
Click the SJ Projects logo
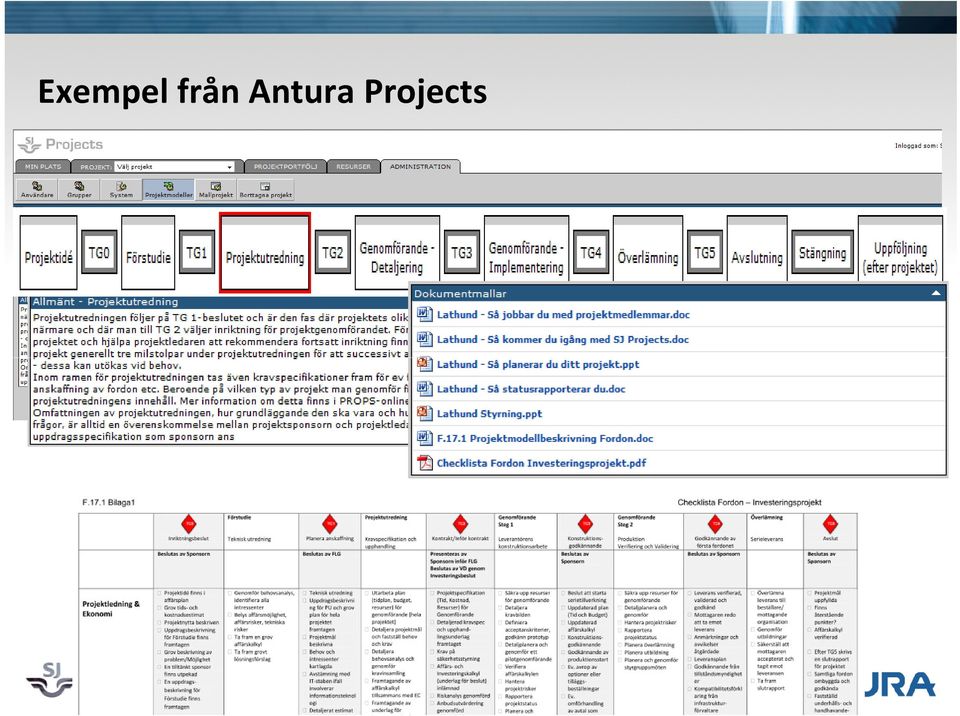60,145
